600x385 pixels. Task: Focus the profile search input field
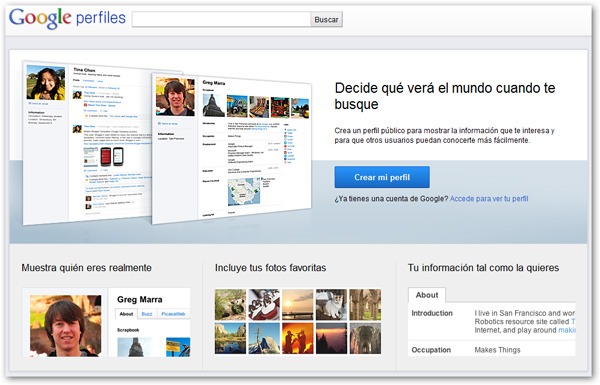221,19
